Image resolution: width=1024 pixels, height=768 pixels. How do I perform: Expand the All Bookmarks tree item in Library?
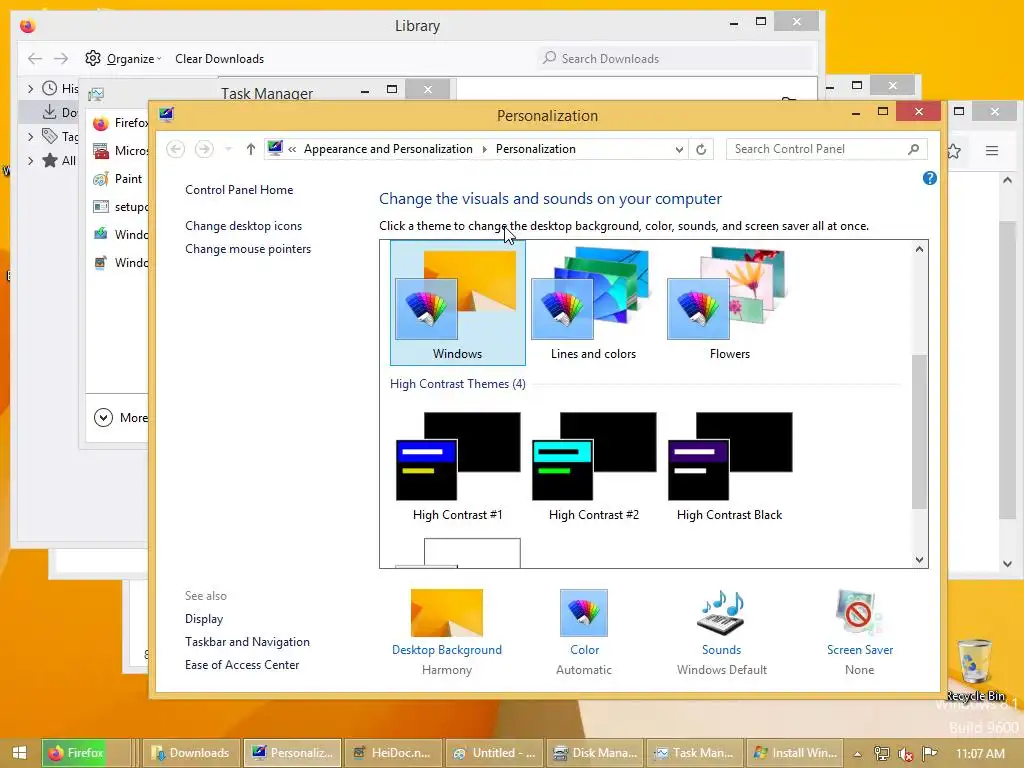(30, 161)
